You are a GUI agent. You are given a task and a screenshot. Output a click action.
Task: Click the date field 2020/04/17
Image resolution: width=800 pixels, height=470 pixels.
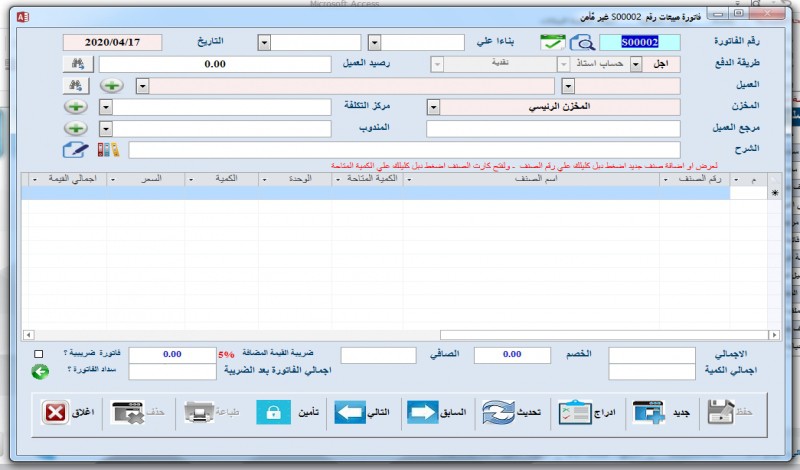pos(112,42)
